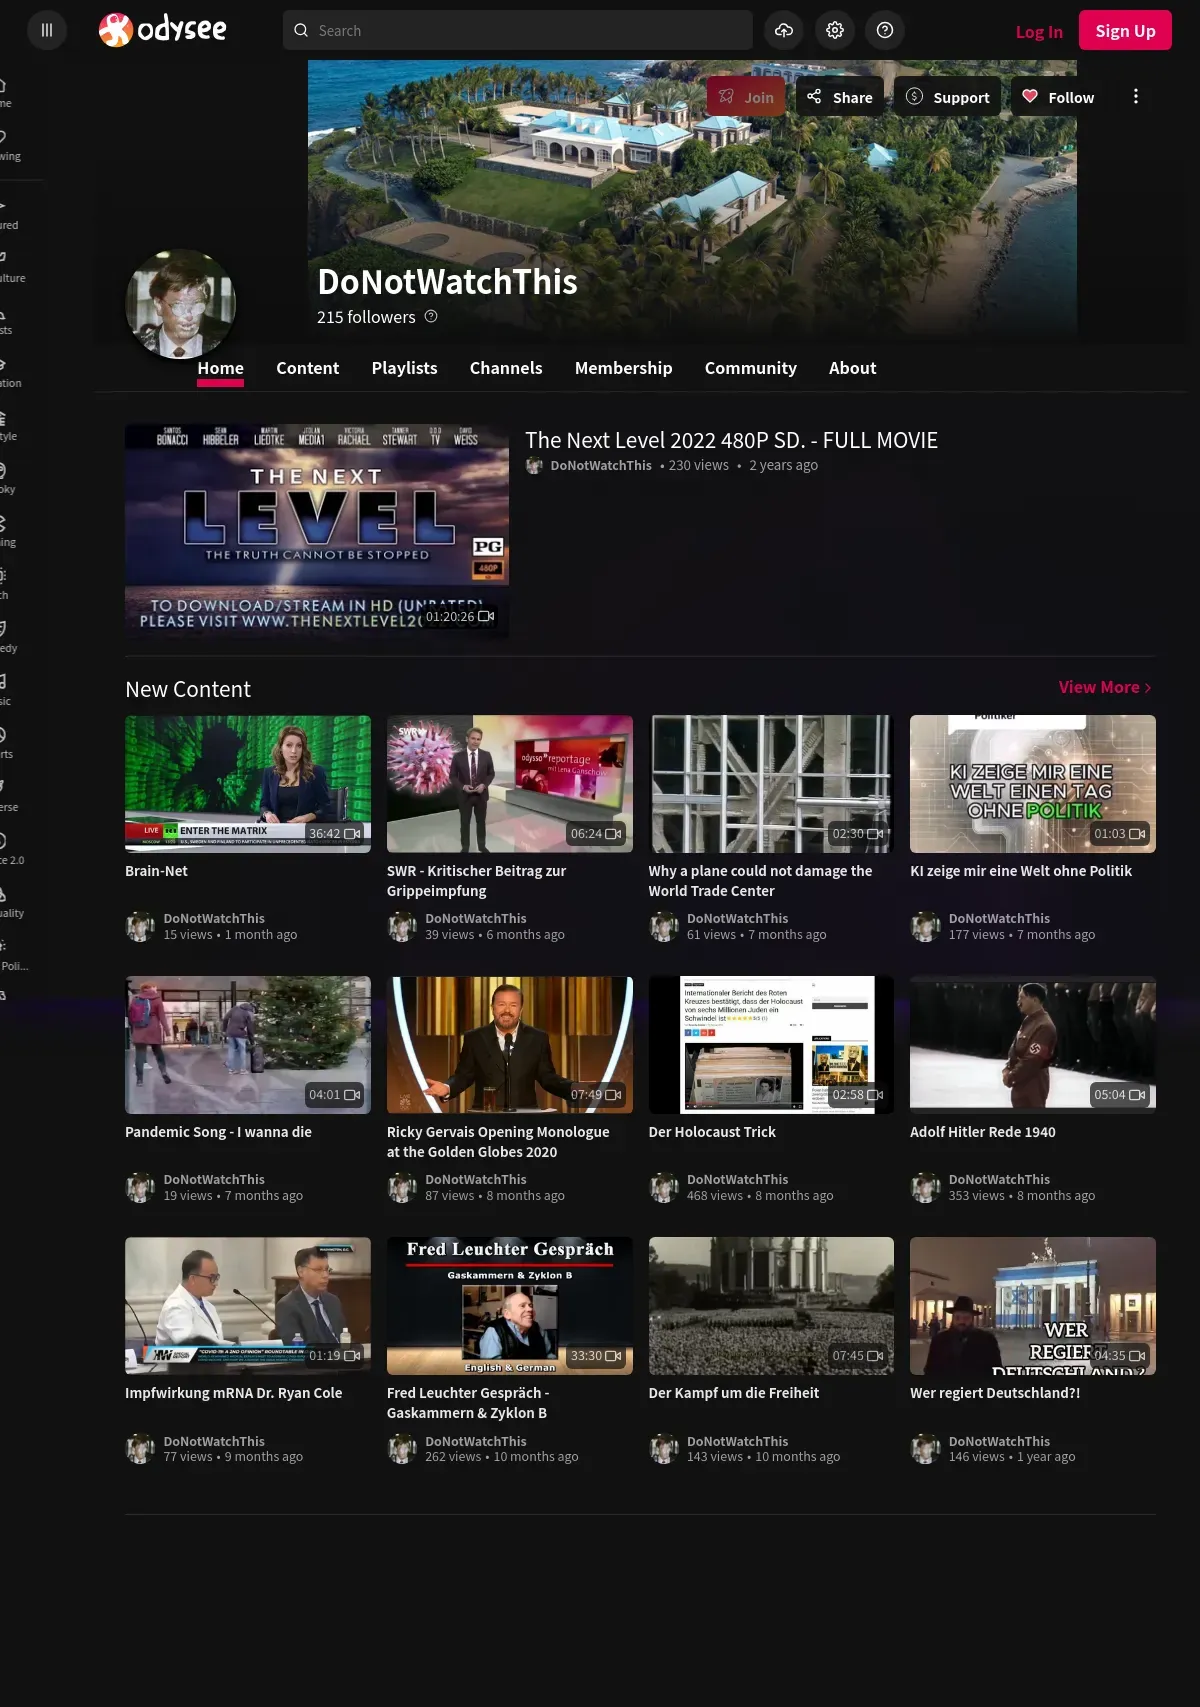
Task: Click the channel name under featured video
Action: point(600,465)
